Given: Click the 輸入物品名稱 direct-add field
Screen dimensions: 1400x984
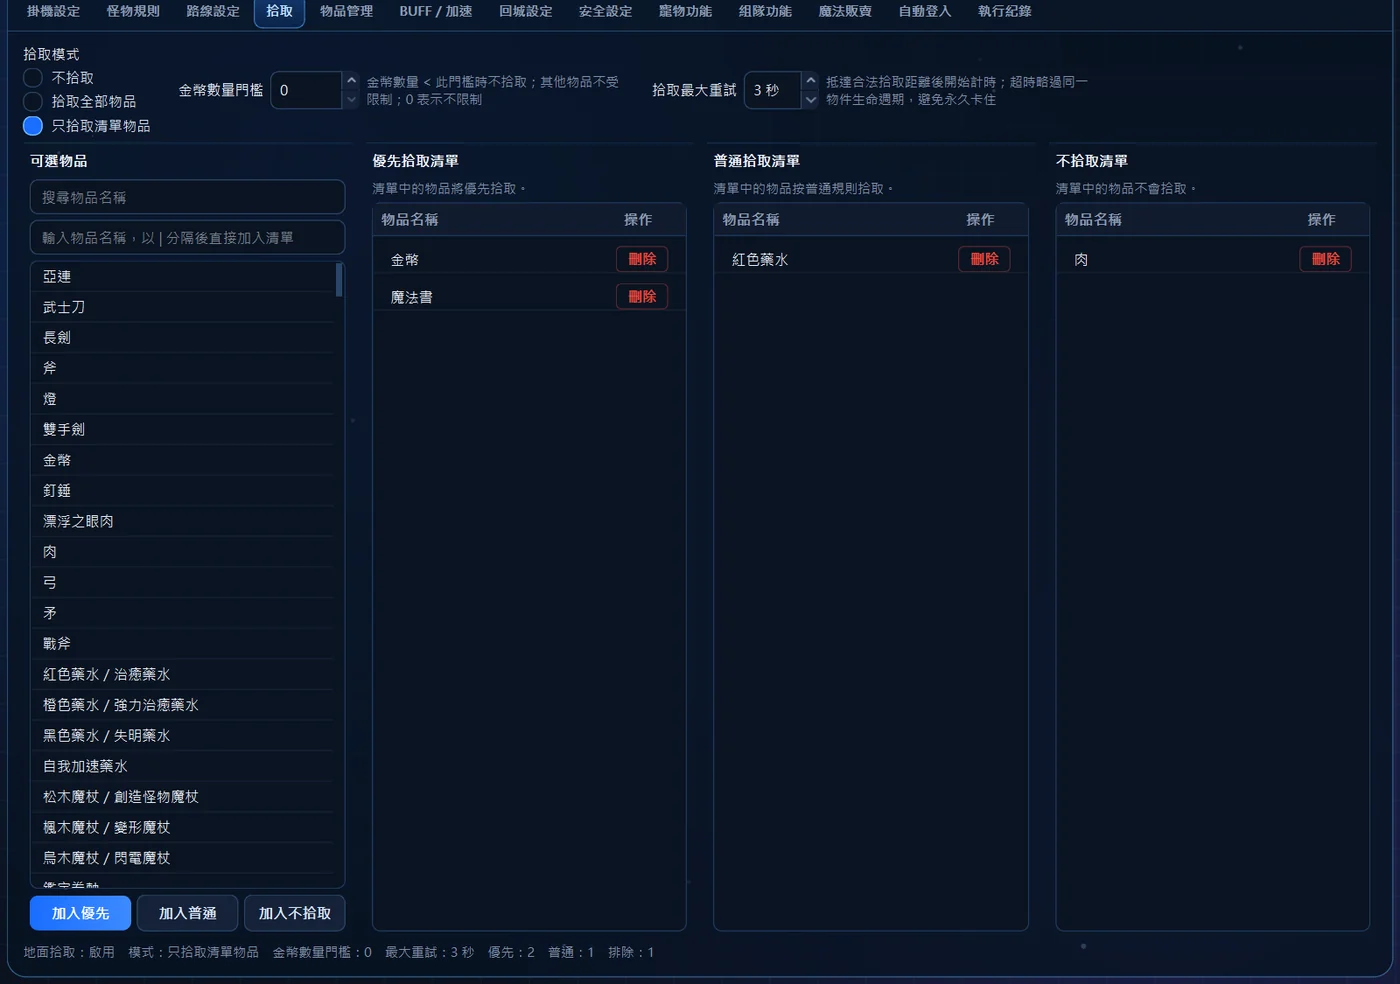Looking at the screenshot, I should [188, 237].
